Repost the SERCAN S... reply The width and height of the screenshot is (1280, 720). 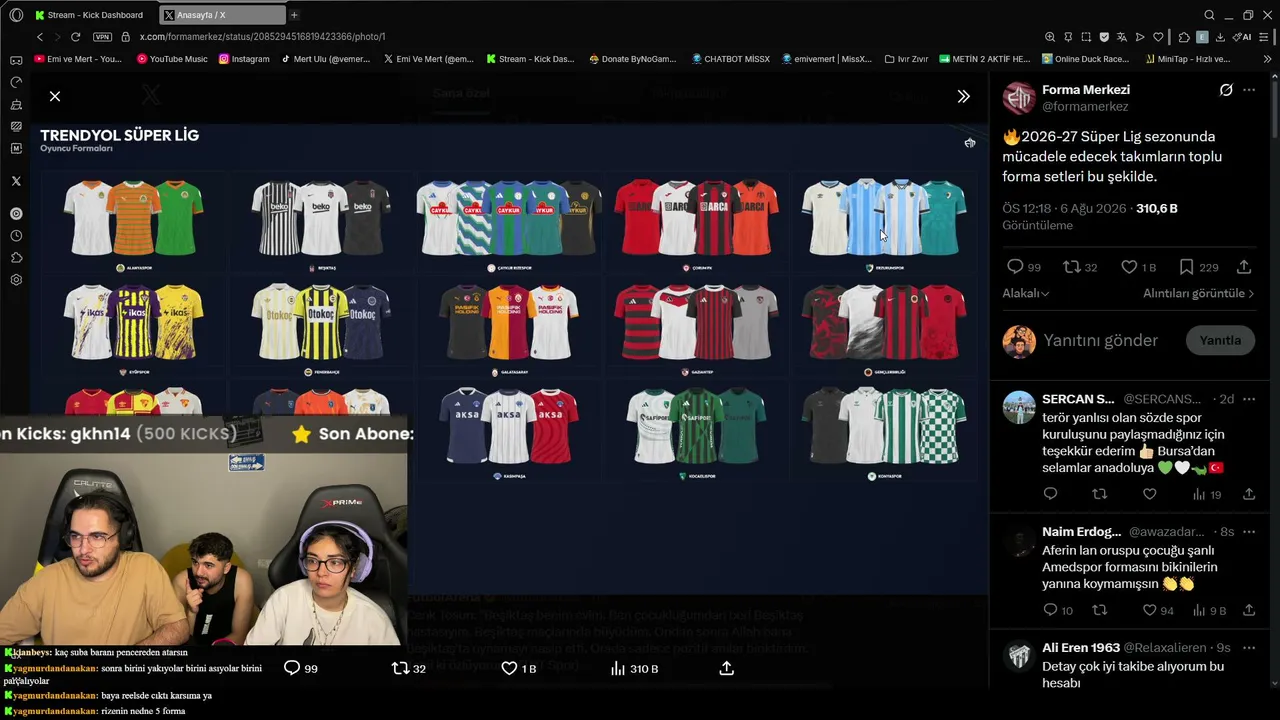tap(1100, 494)
